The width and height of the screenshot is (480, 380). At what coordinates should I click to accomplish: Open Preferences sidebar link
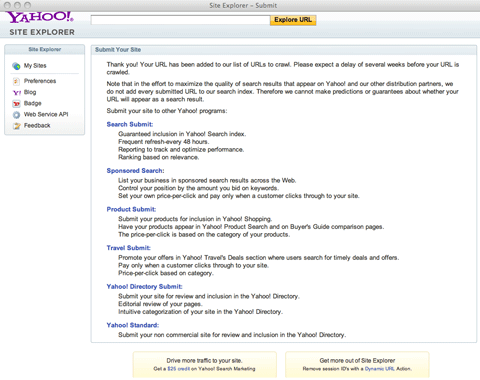tap(40, 81)
